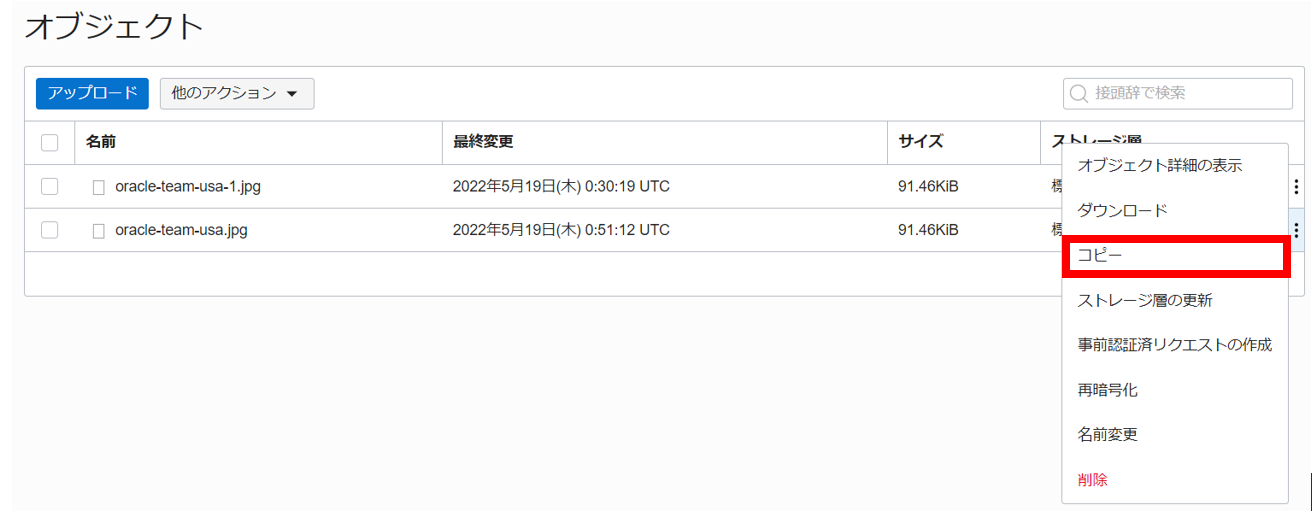Click the file icon beside oracle-team-usa.jpg
Image resolution: width=1313 pixels, height=515 pixels.
98,231
